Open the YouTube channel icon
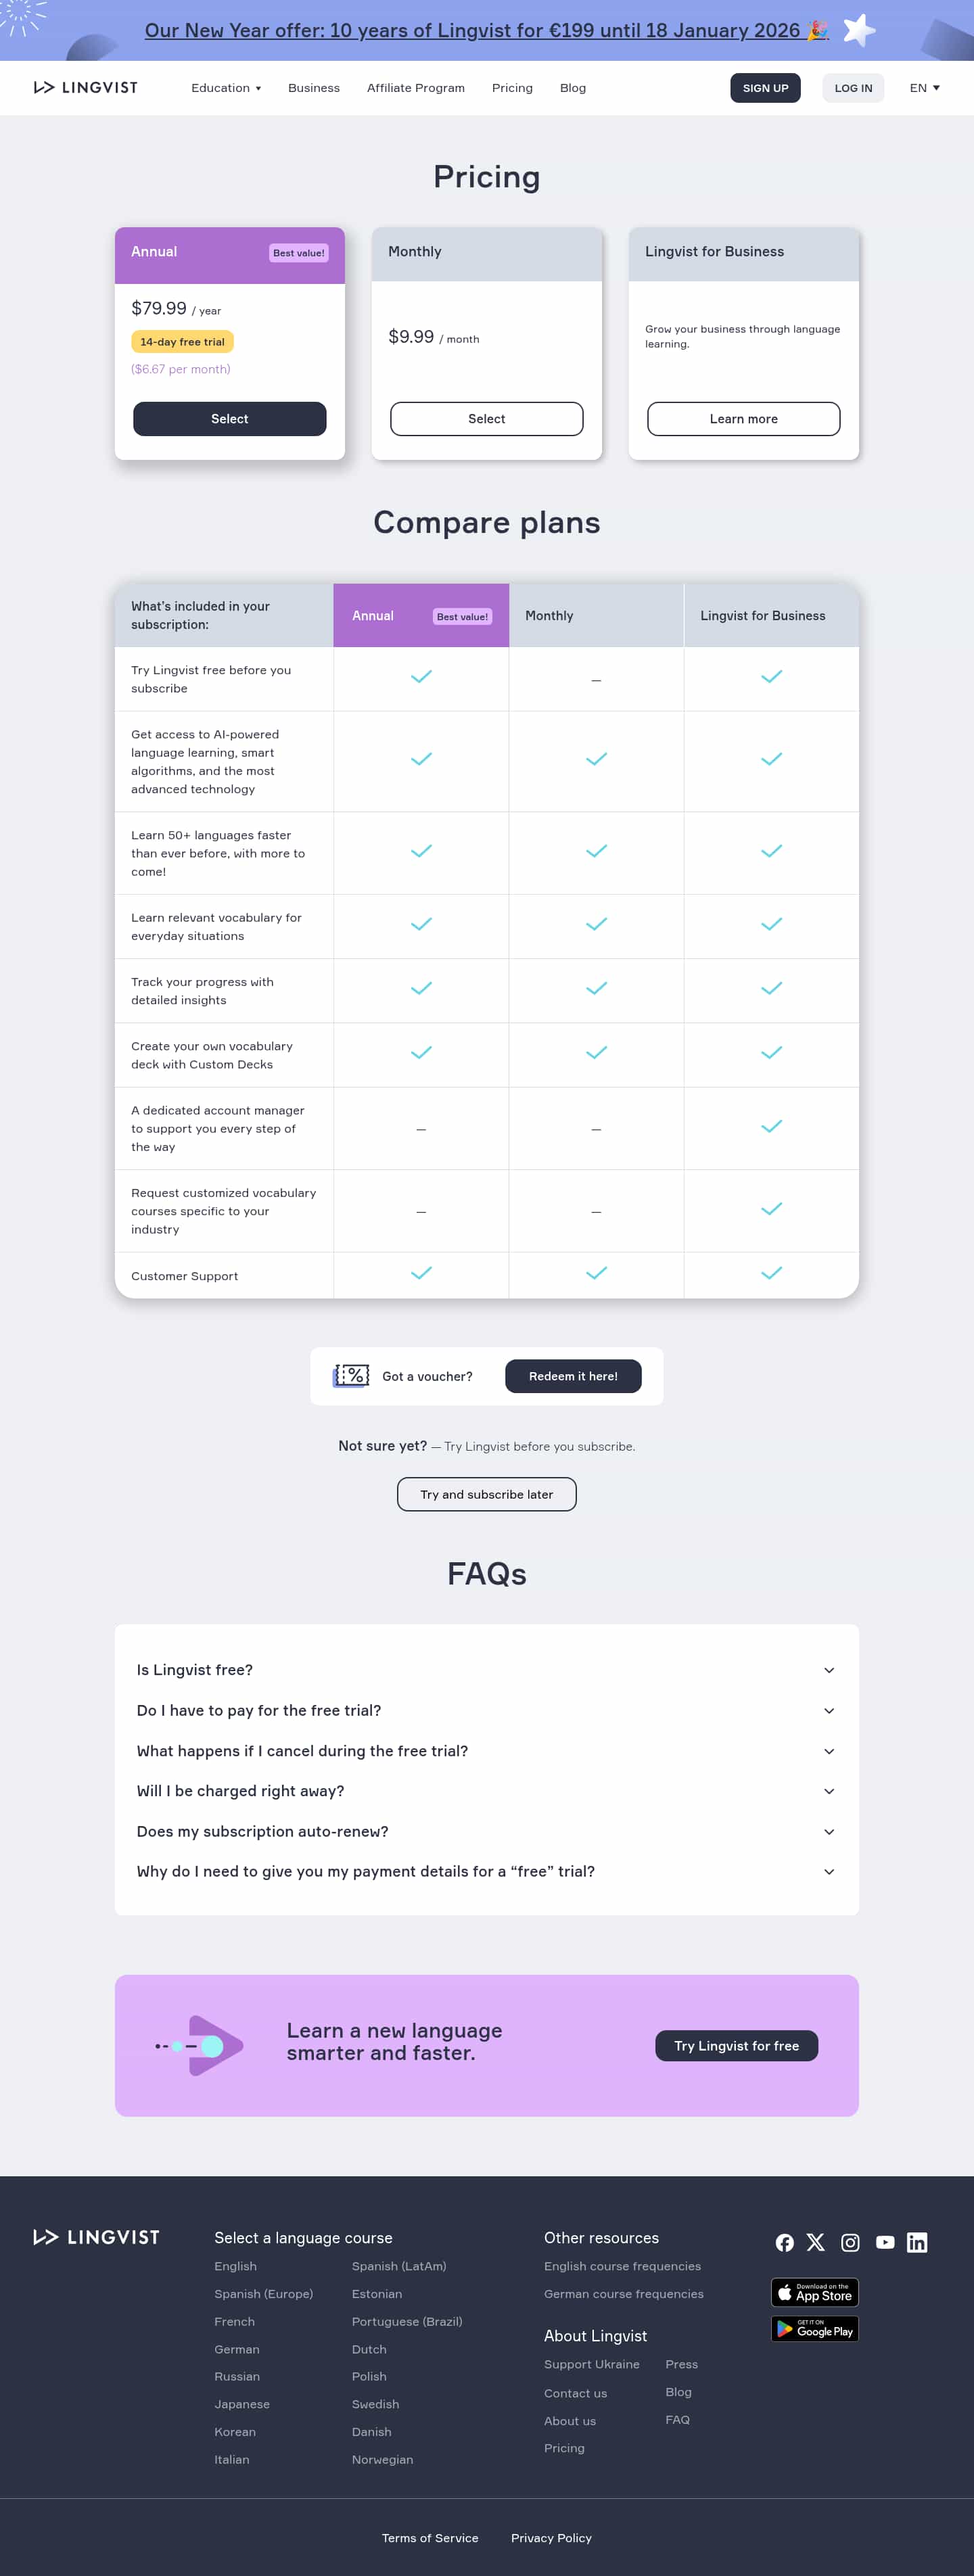Viewport: 974px width, 2576px height. (x=885, y=2242)
